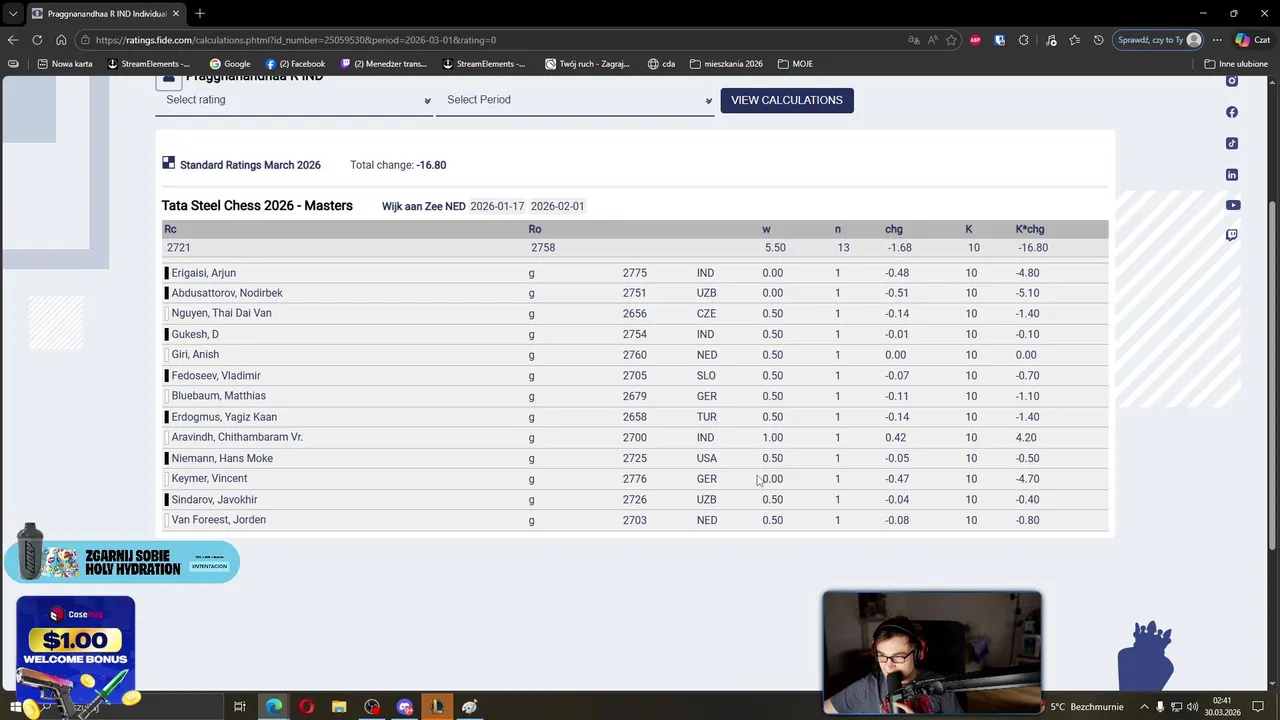Open Task View icon on the taskbar

tap(240, 707)
